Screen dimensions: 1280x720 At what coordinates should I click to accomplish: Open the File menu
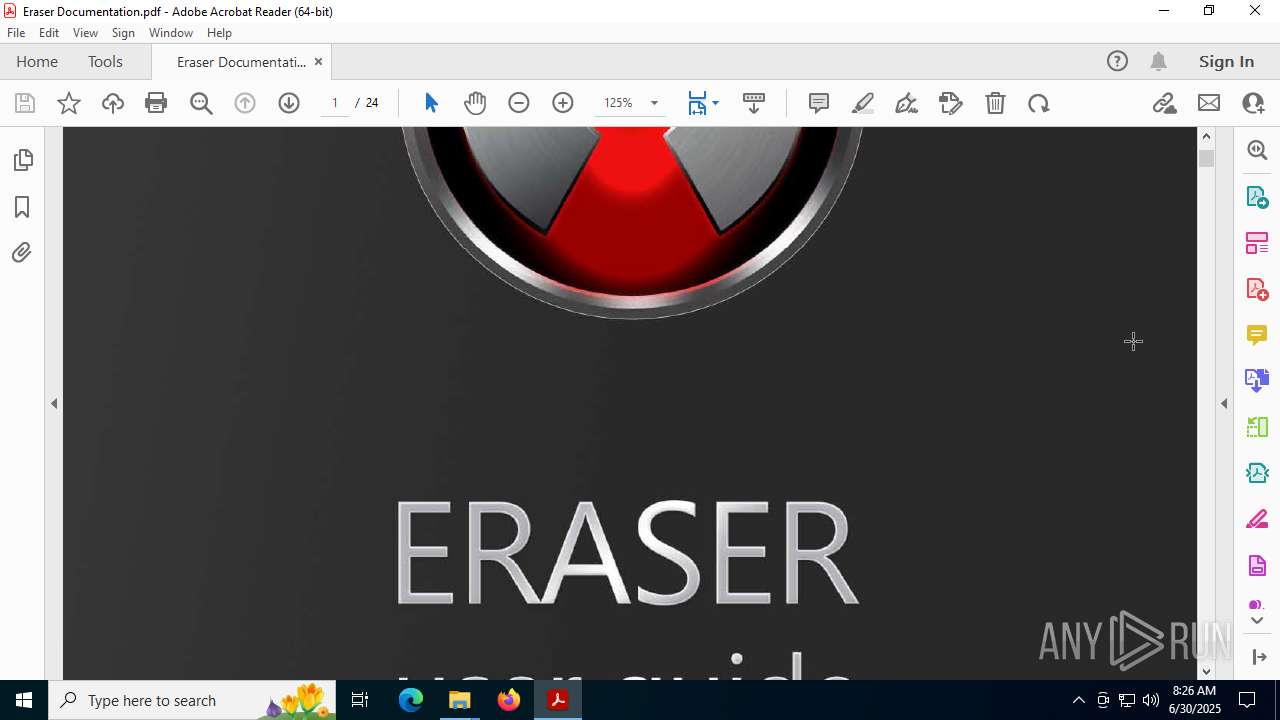click(x=16, y=33)
